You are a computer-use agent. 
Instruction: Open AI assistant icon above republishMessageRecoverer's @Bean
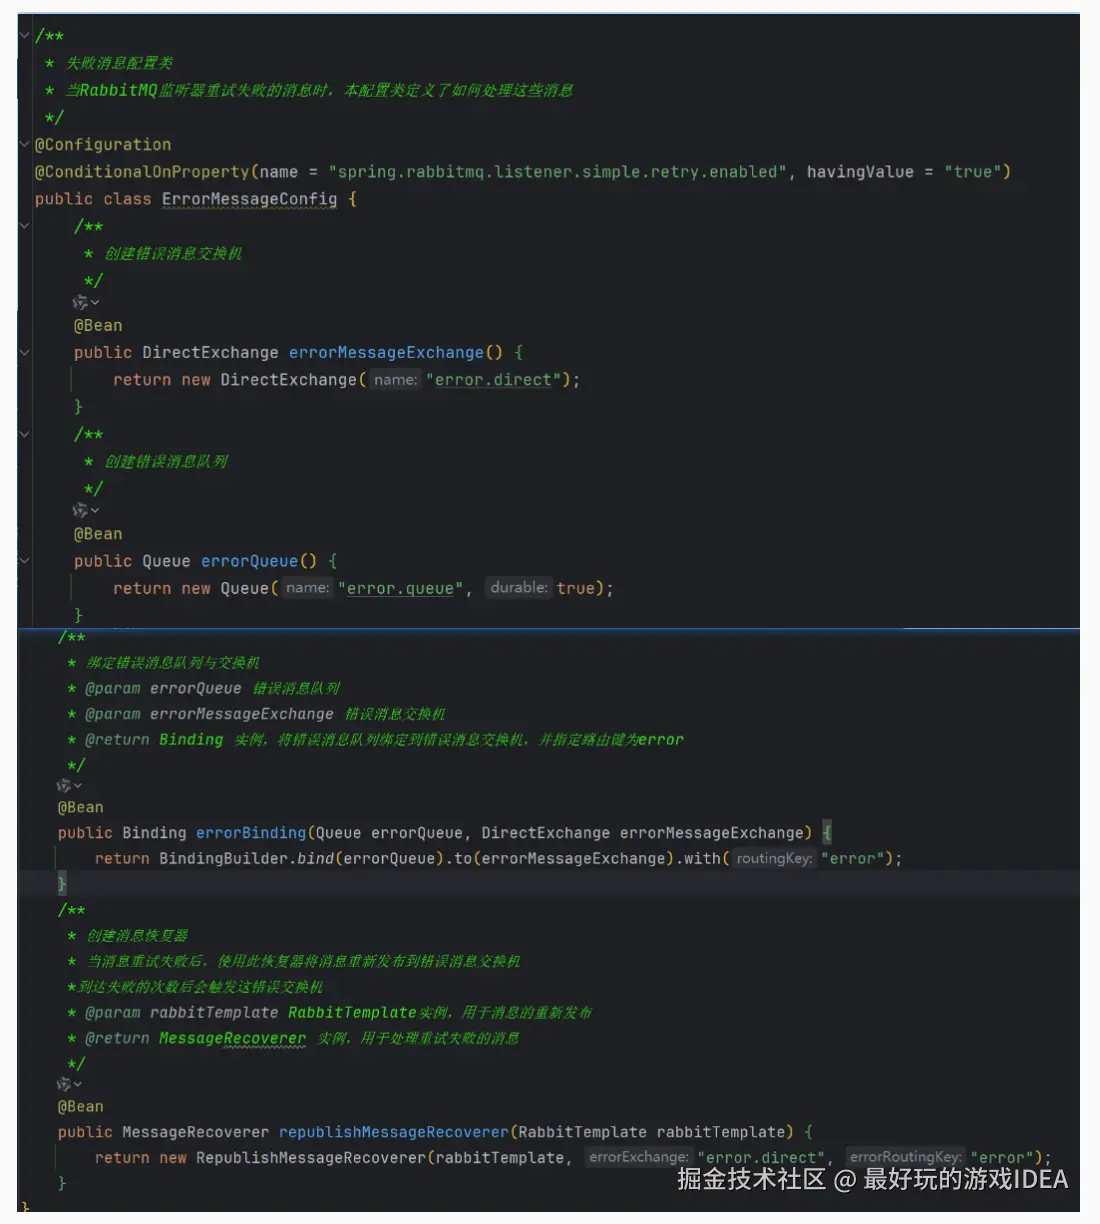point(69,1084)
